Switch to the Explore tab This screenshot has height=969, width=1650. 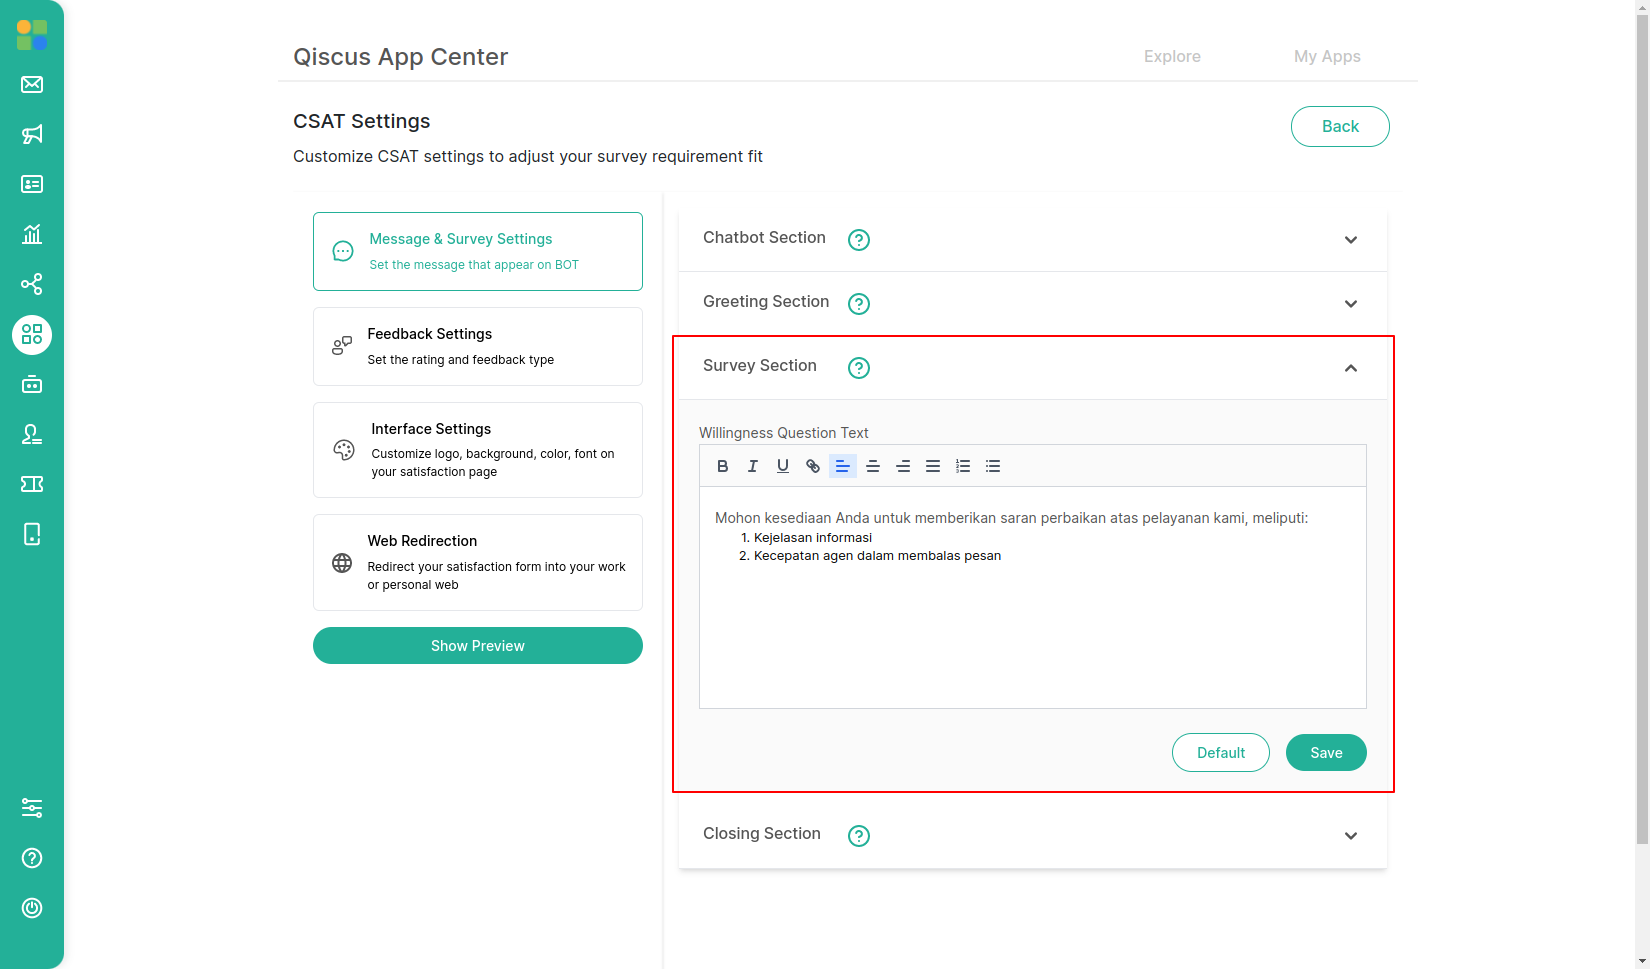tap(1172, 57)
